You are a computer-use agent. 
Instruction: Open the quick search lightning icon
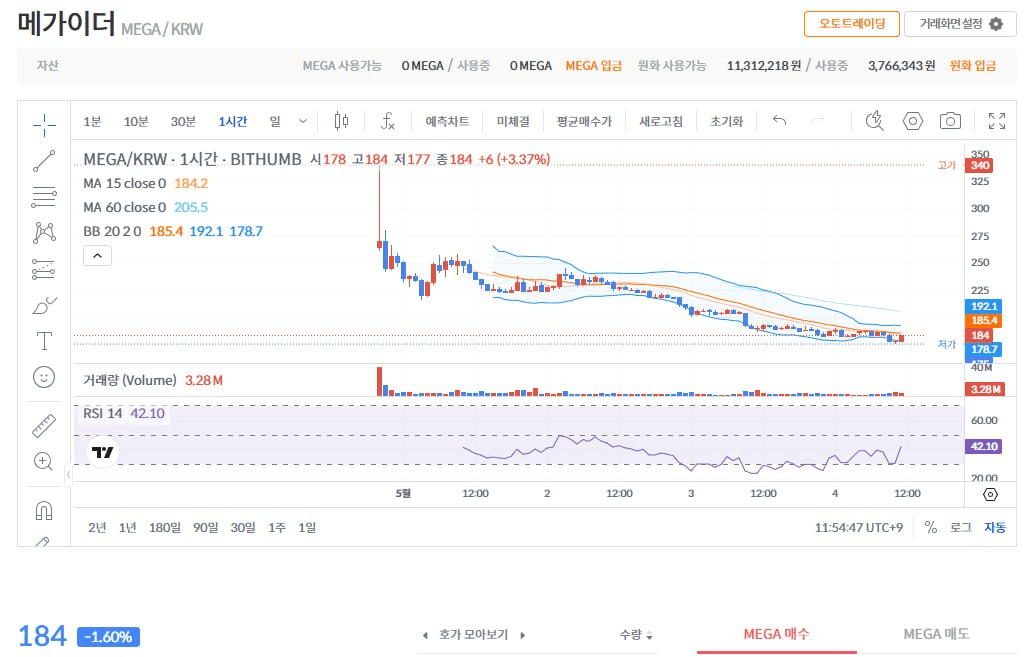875,121
